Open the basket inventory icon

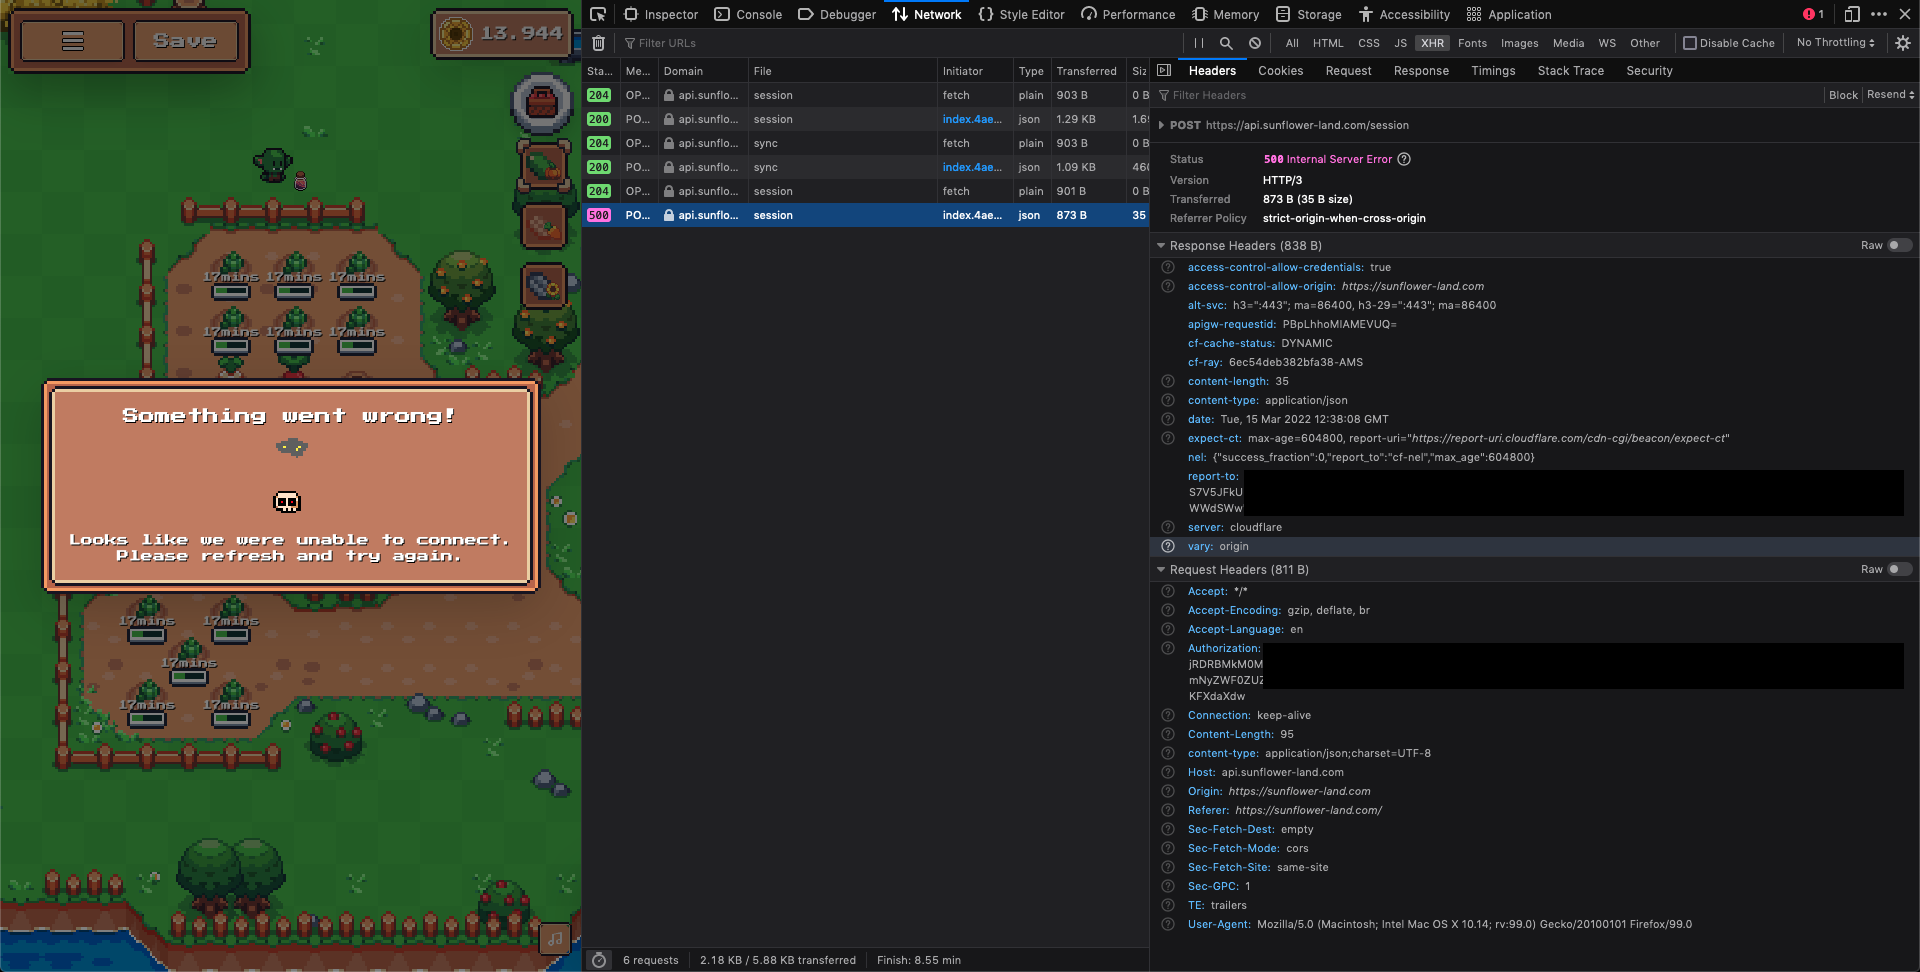tap(541, 102)
